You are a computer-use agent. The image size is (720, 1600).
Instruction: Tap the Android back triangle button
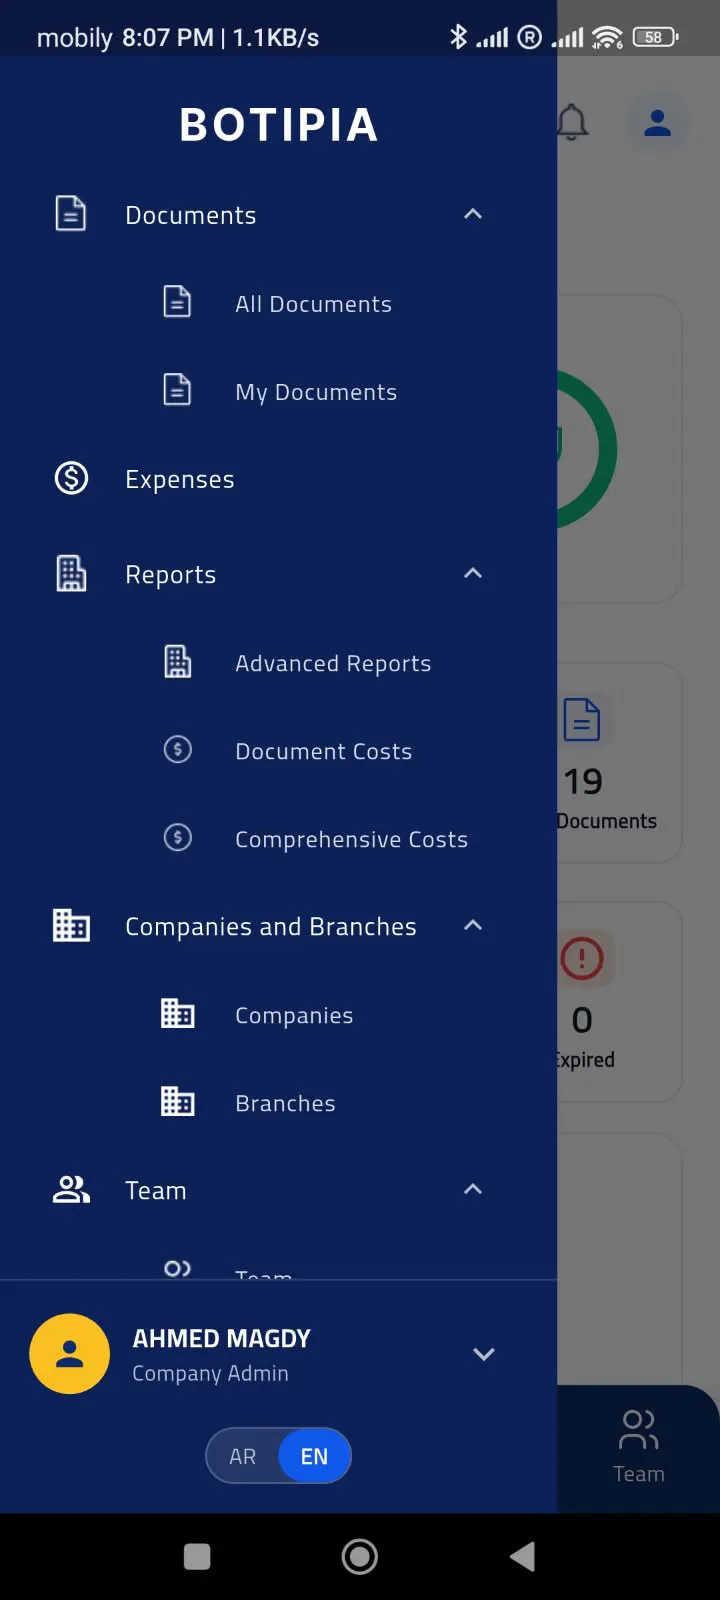[522, 1556]
